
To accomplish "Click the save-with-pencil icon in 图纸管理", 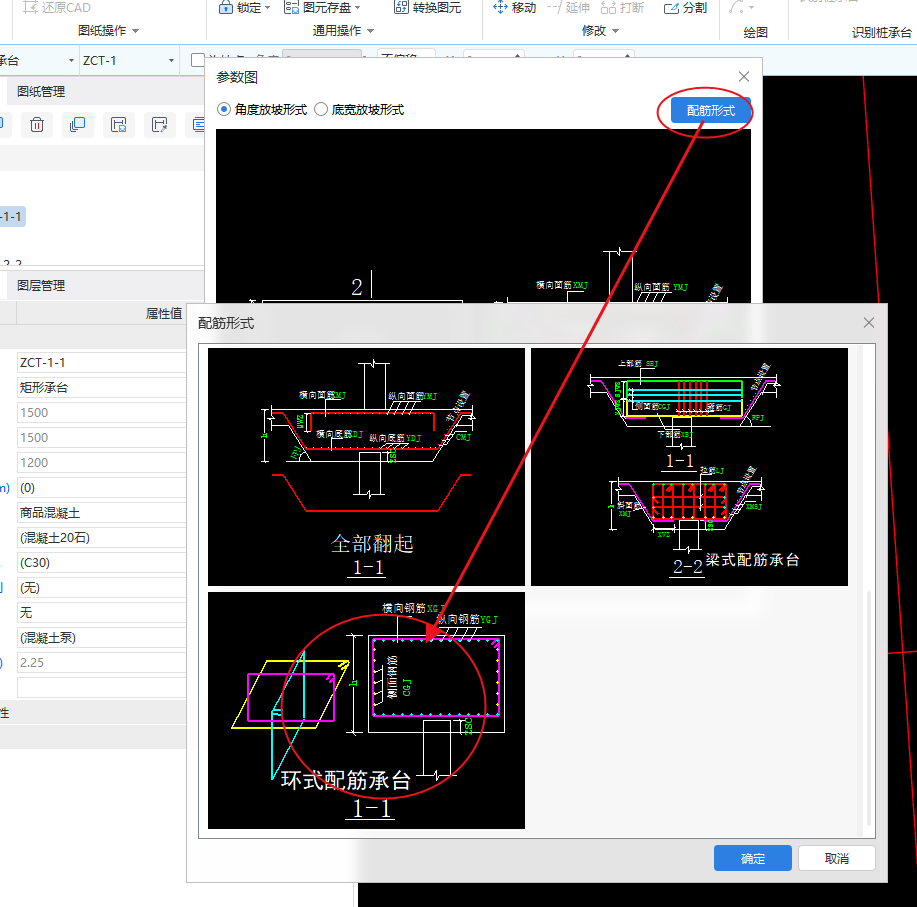I will pos(160,125).
